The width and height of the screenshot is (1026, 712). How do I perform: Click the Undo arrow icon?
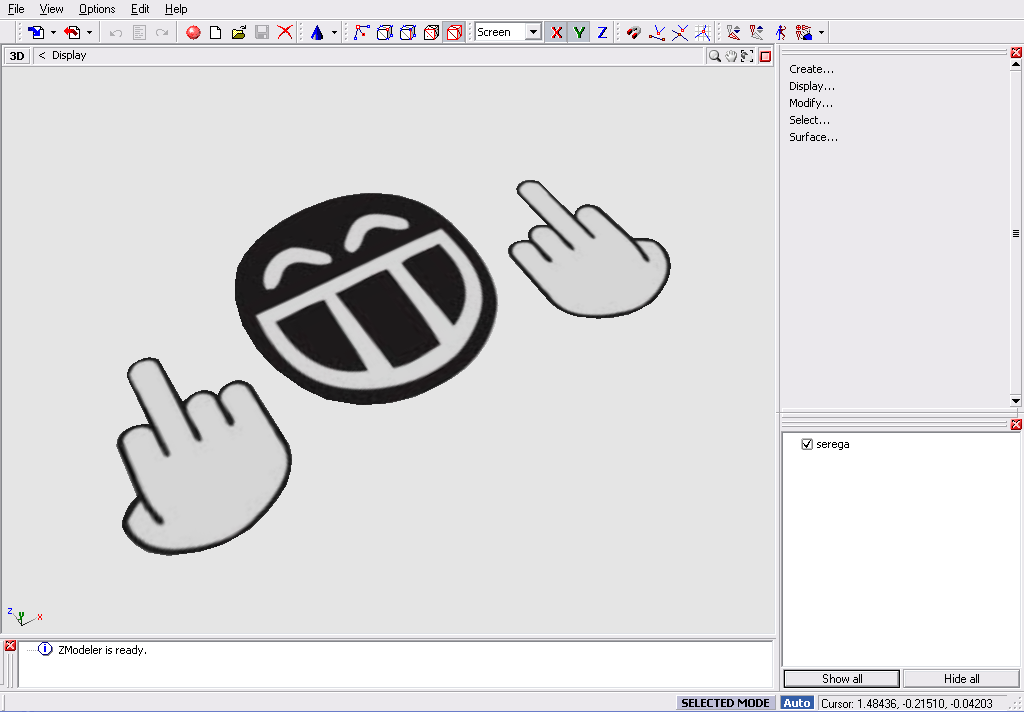116,32
